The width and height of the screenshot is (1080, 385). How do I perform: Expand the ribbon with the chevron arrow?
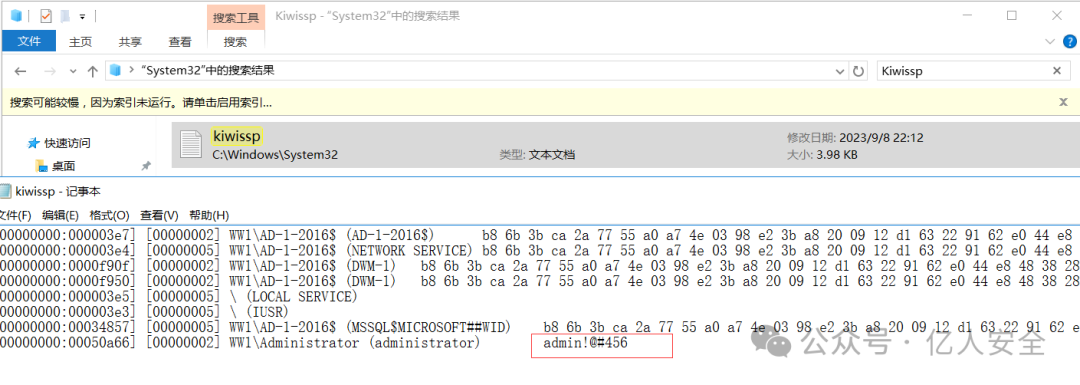click(1049, 41)
